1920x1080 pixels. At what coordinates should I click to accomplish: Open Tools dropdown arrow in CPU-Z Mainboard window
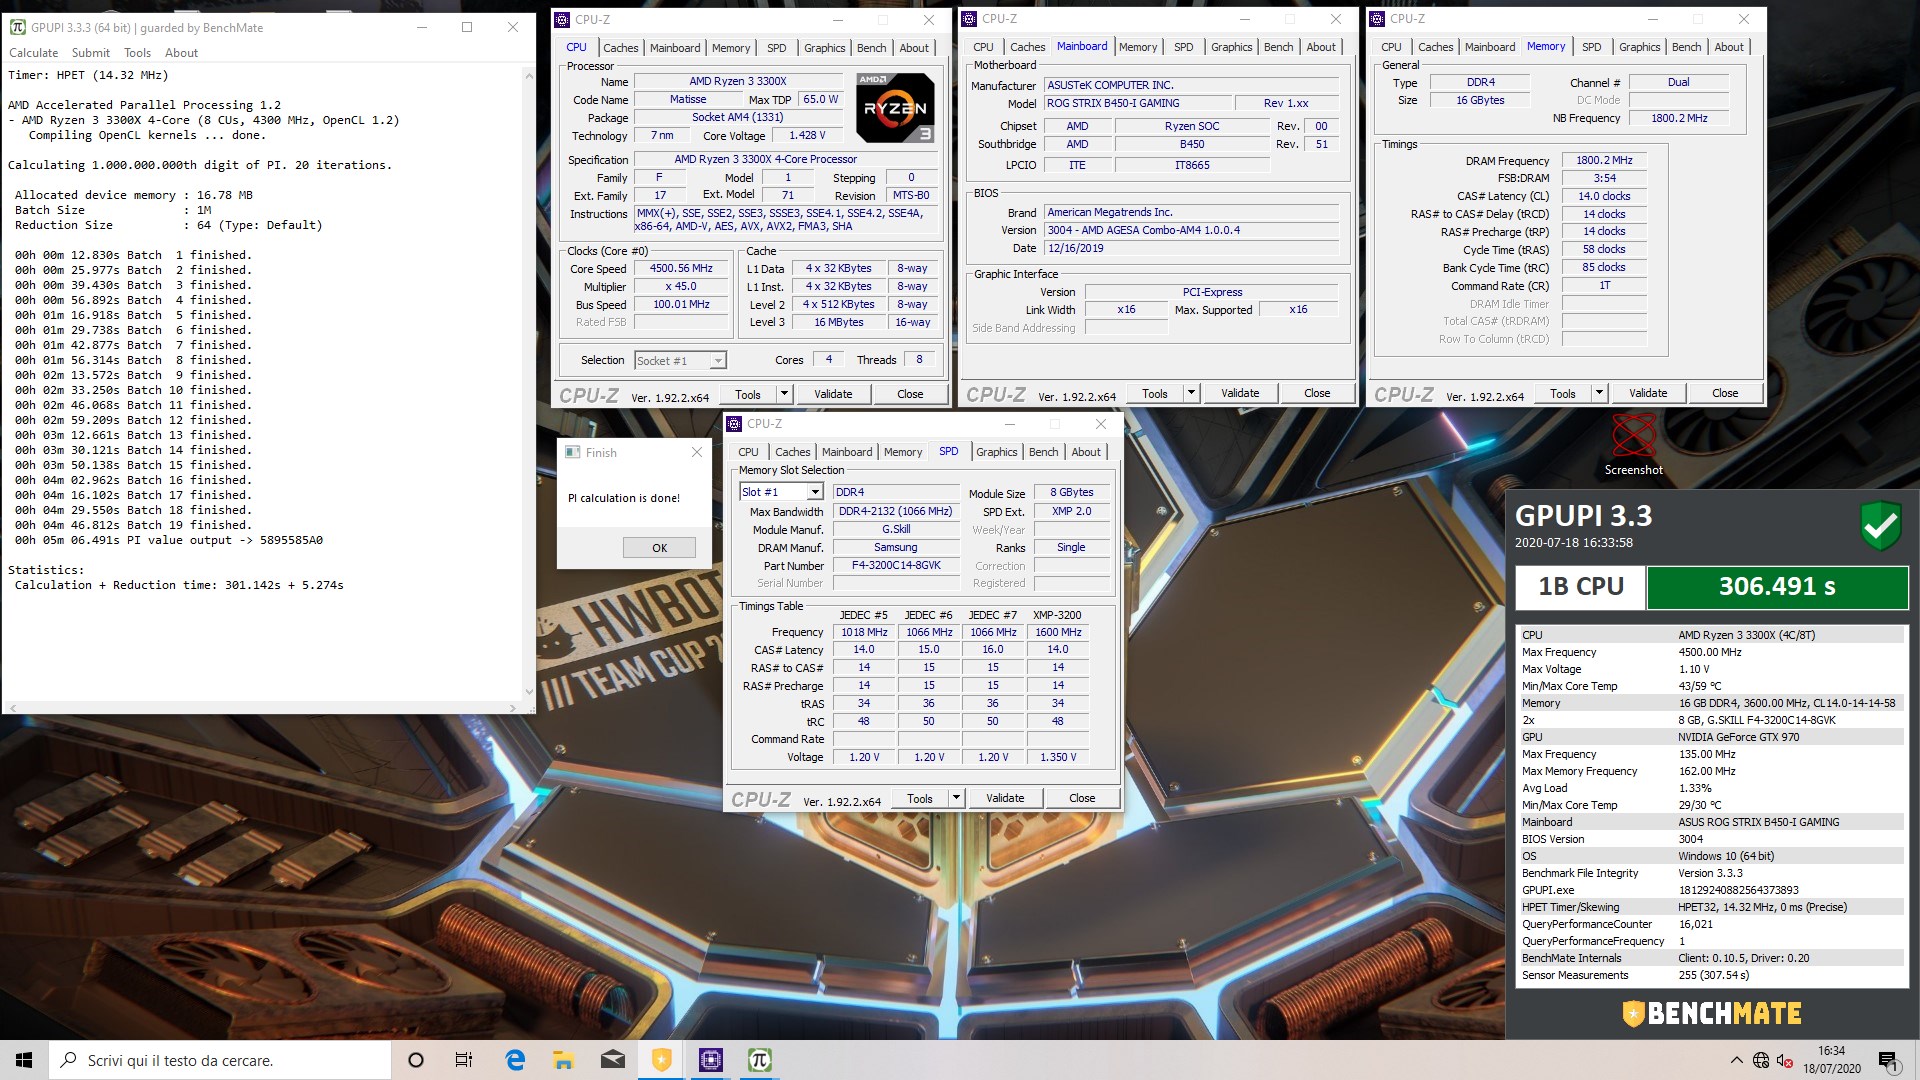1191,393
